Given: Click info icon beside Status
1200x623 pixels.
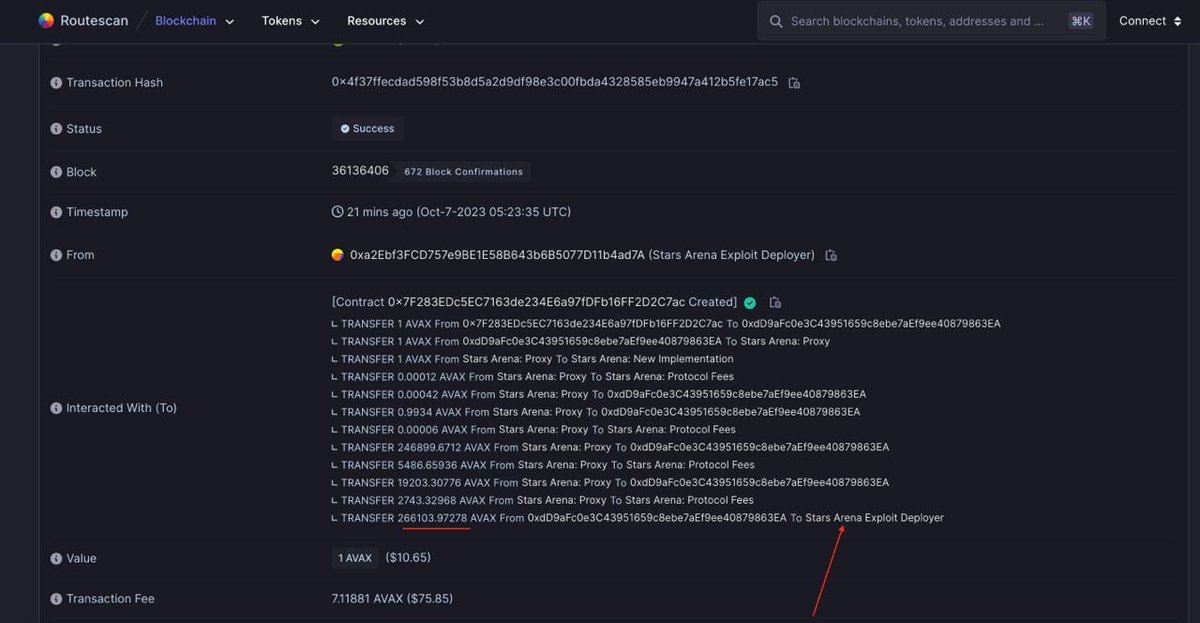Looking at the screenshot, I should pyautogui.click(x=56, y=129).
